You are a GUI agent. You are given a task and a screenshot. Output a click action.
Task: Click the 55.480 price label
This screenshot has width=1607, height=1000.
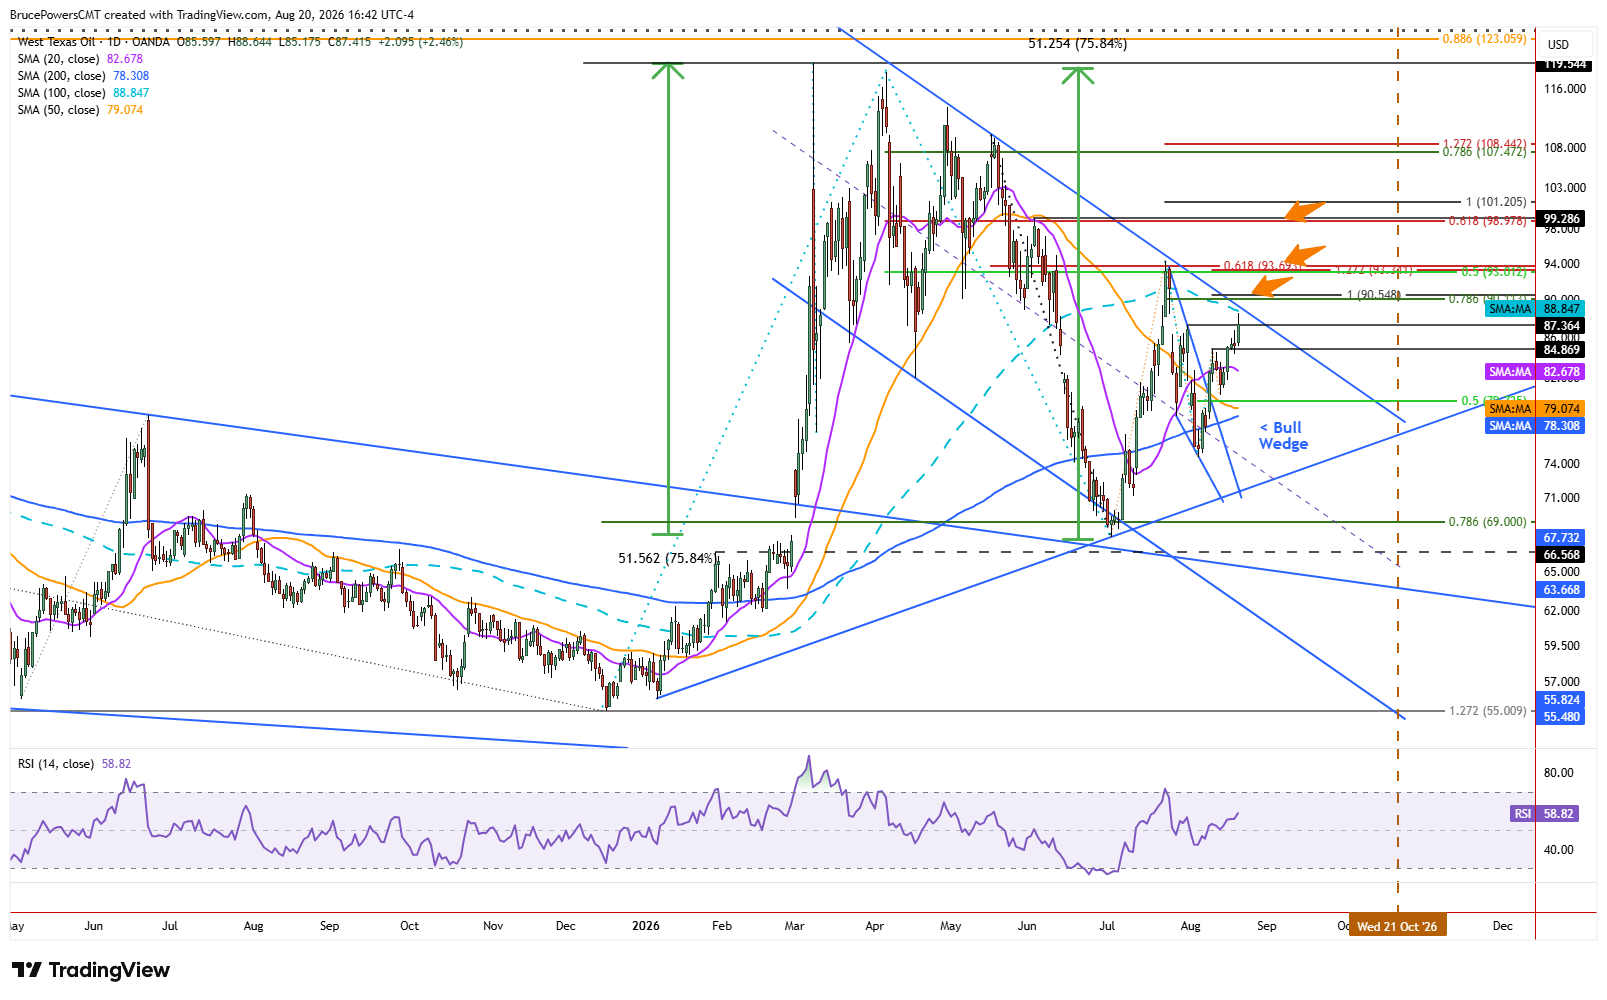tap(1561, 717)
